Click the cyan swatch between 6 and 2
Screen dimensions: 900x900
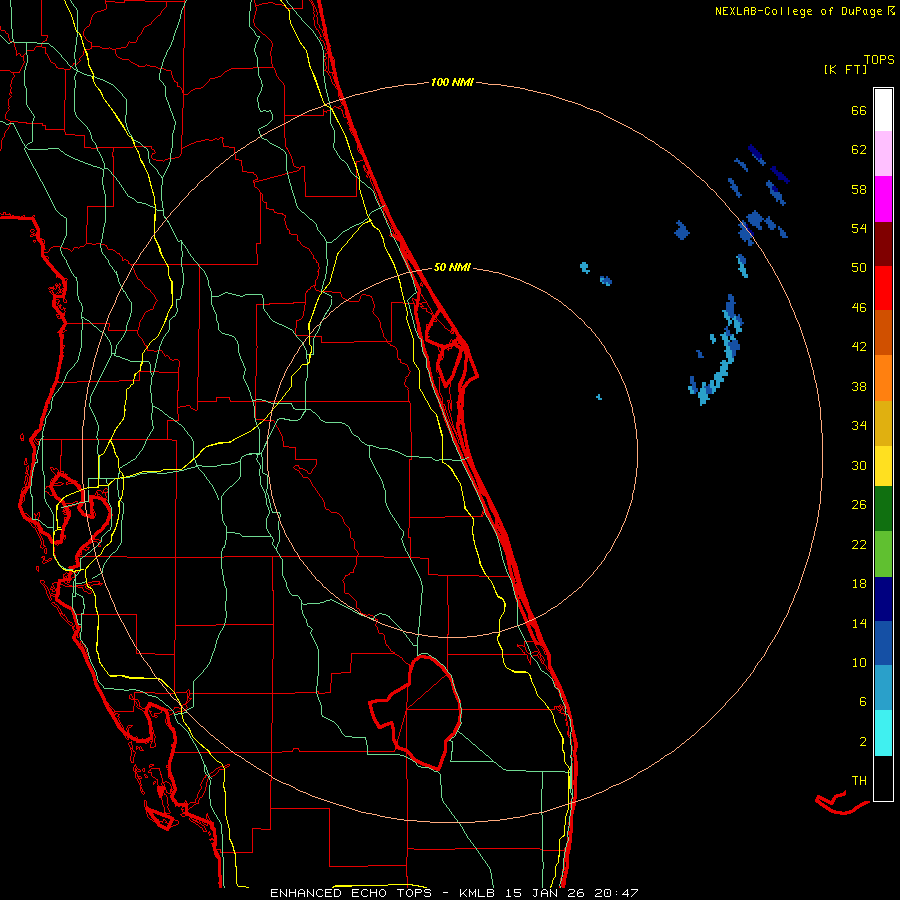pyautogui.click(x=883, y=733)
